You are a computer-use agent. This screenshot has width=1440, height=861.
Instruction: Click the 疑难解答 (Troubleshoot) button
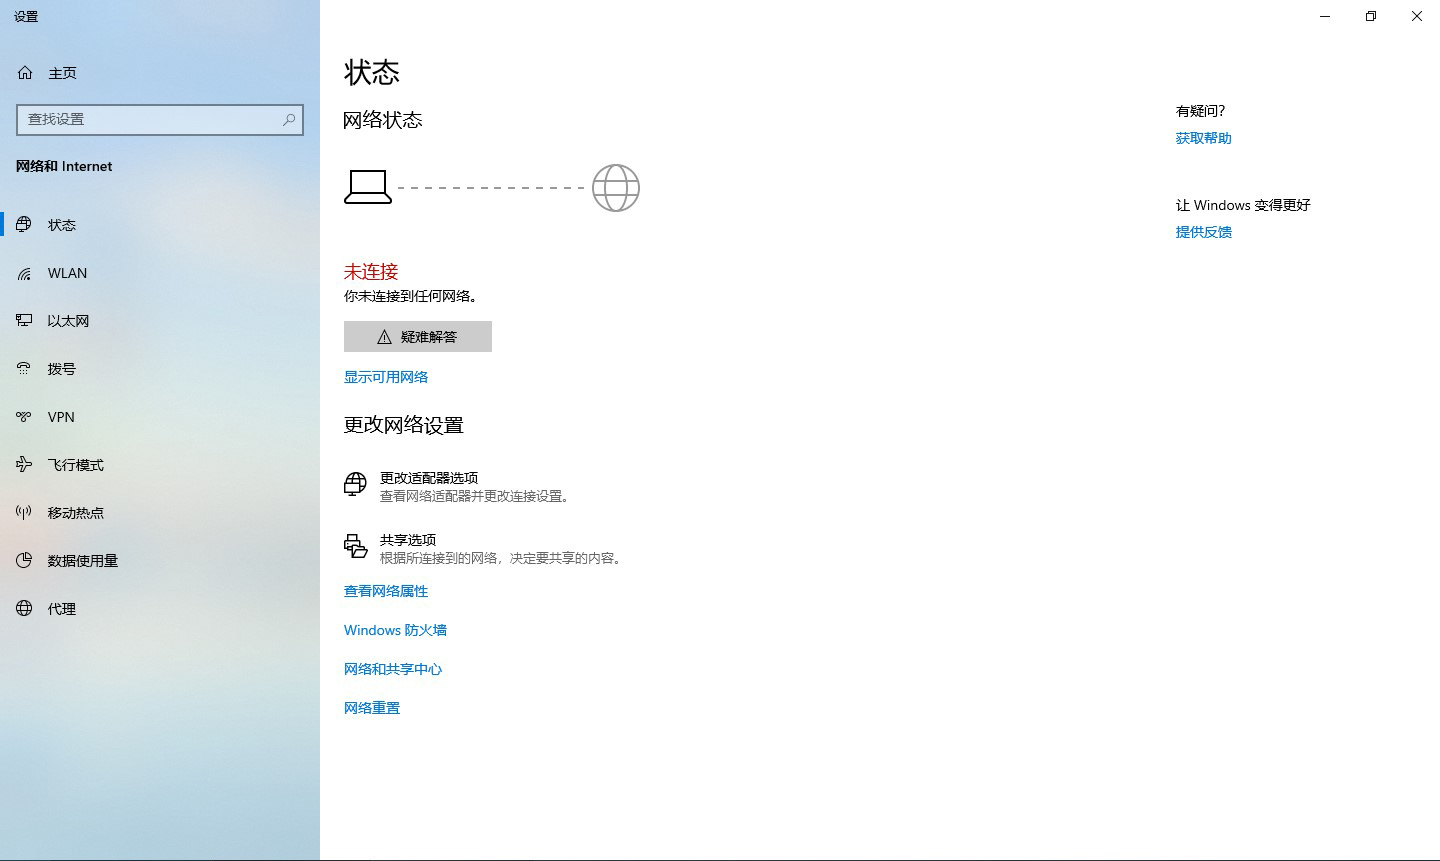coord(418,336)
